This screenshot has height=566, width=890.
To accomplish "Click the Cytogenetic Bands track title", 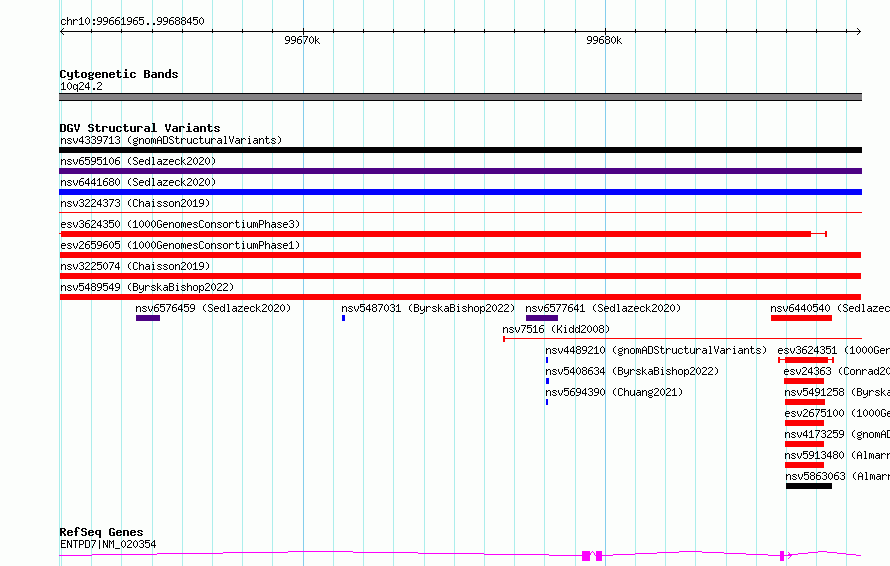I will coord(119,74).
